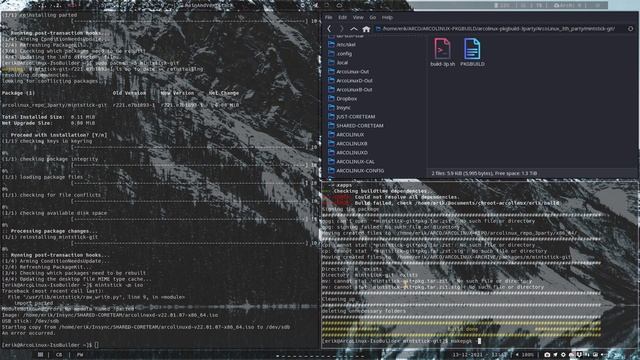Open the ARCOLINUXB folder shortcut

point(348,143)
